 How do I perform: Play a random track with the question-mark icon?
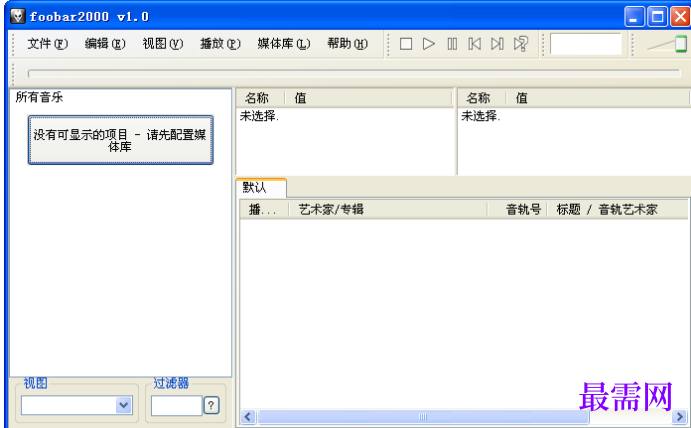[x=521, y=44]
